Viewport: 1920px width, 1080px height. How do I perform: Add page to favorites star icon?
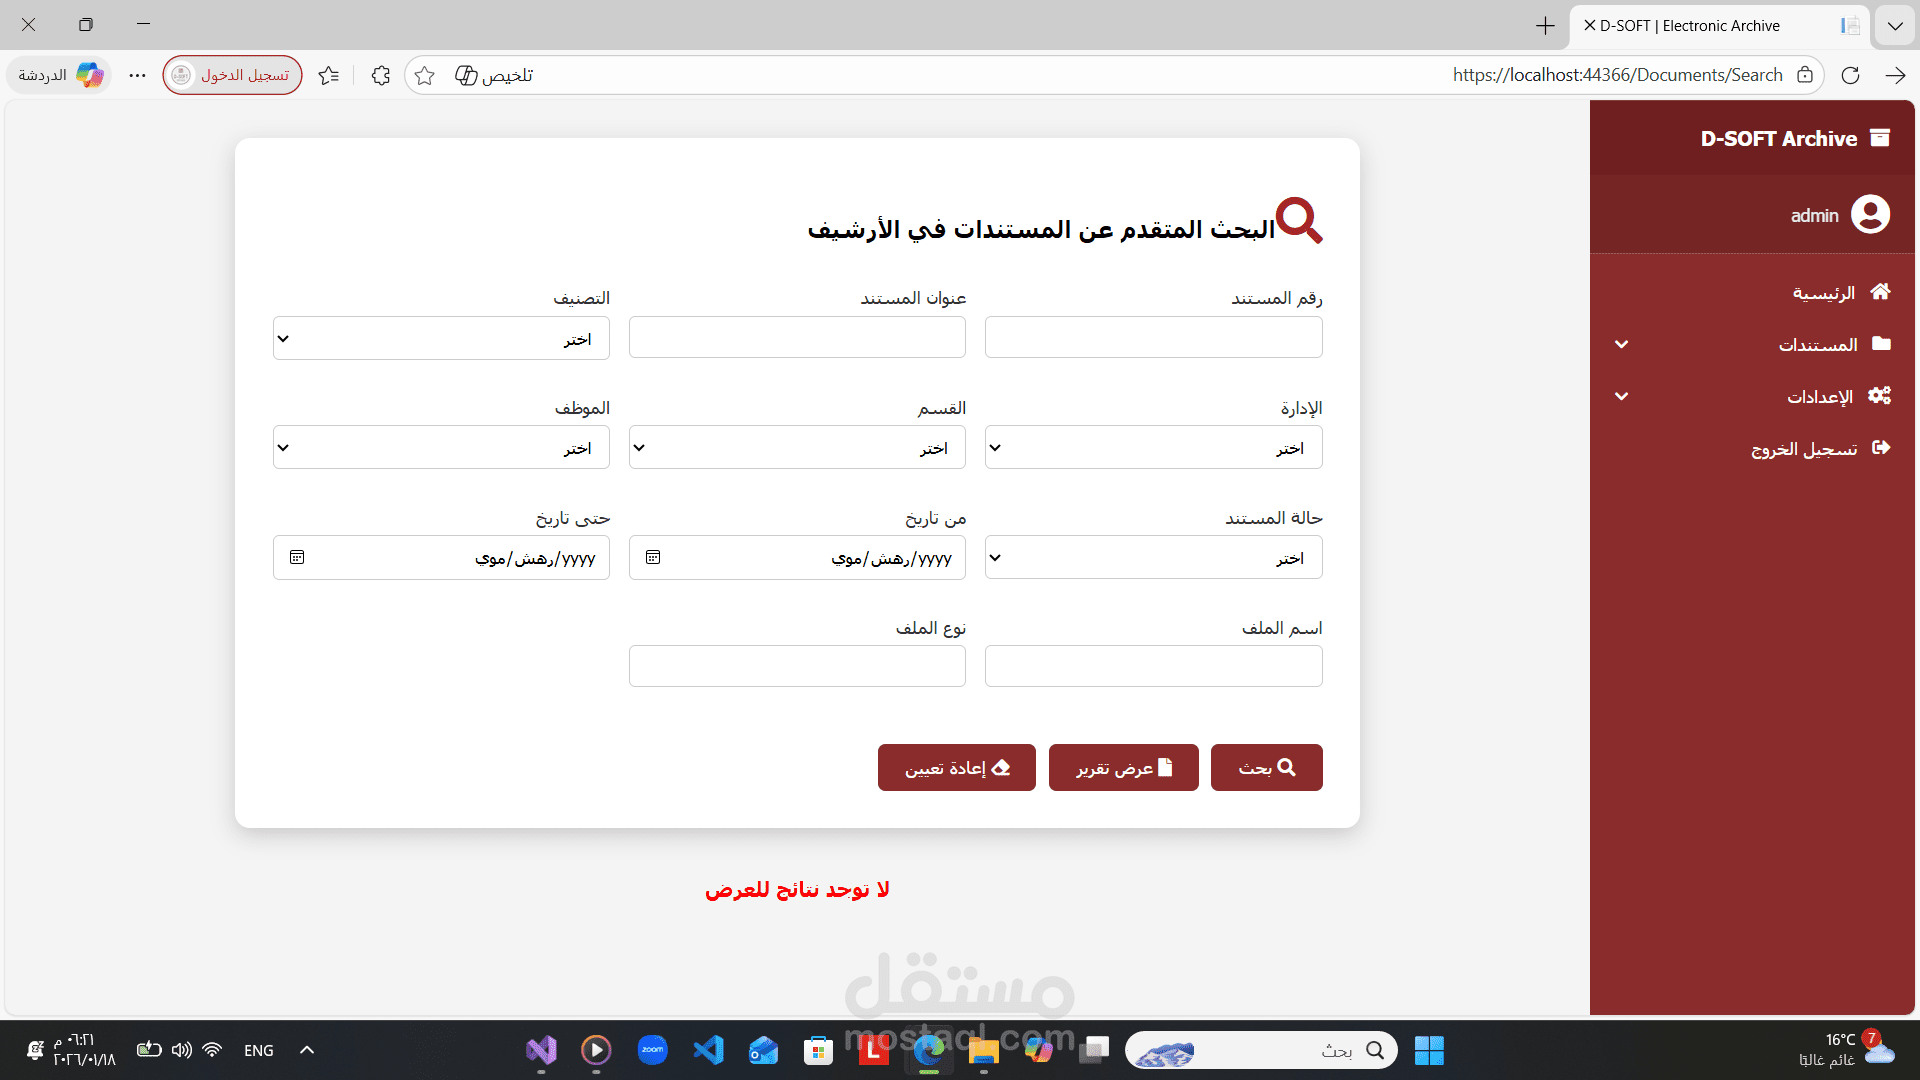coord(424,75)
